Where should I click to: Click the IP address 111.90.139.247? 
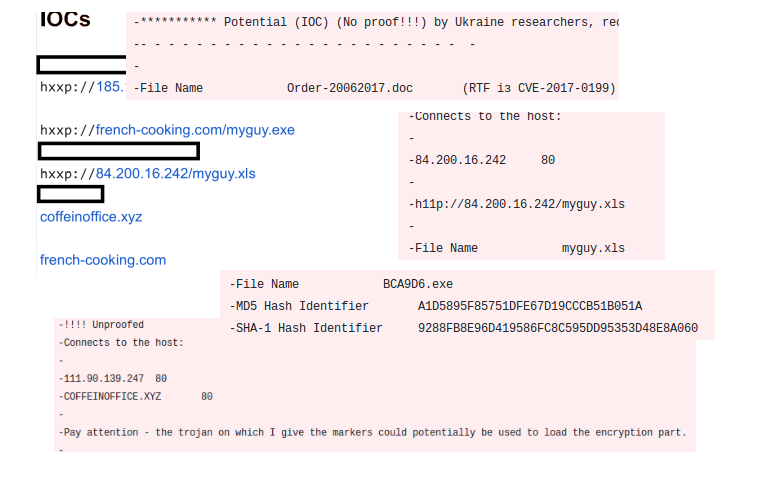point(104,378)
